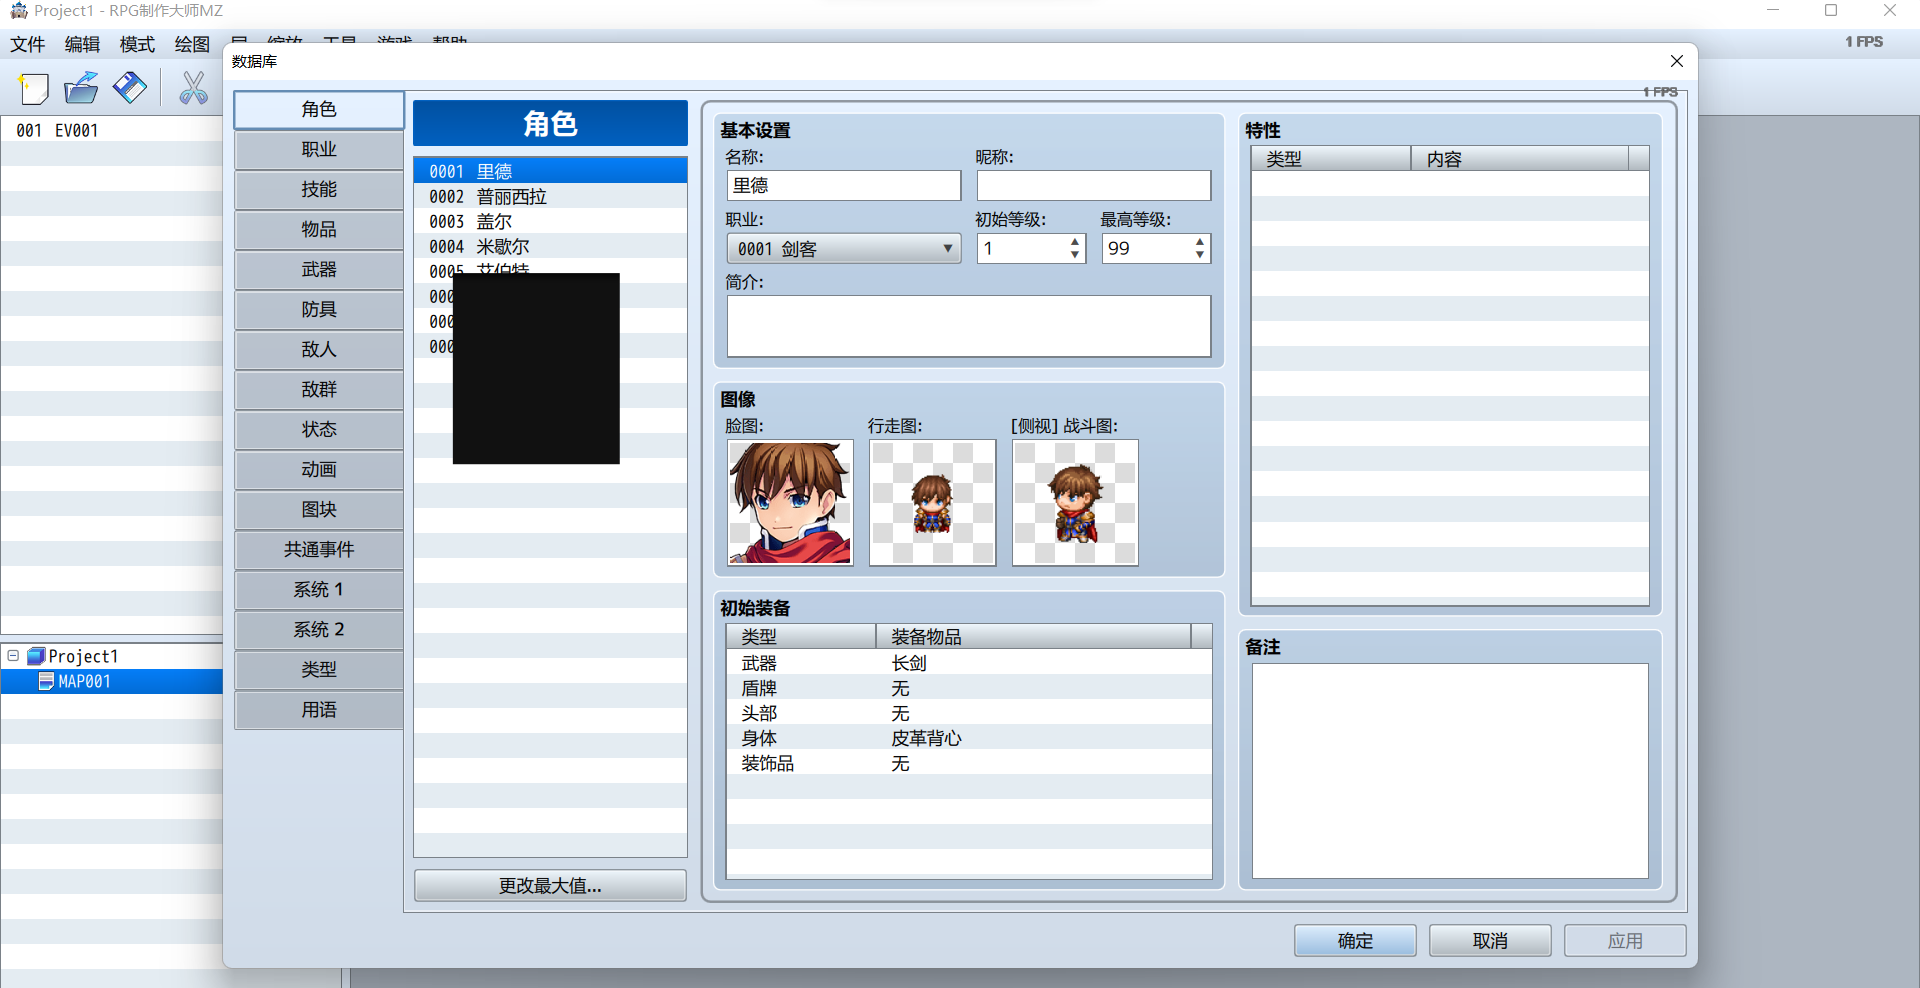Click the 名称 name input field
Screen dimensions: 1920x988
844,186
